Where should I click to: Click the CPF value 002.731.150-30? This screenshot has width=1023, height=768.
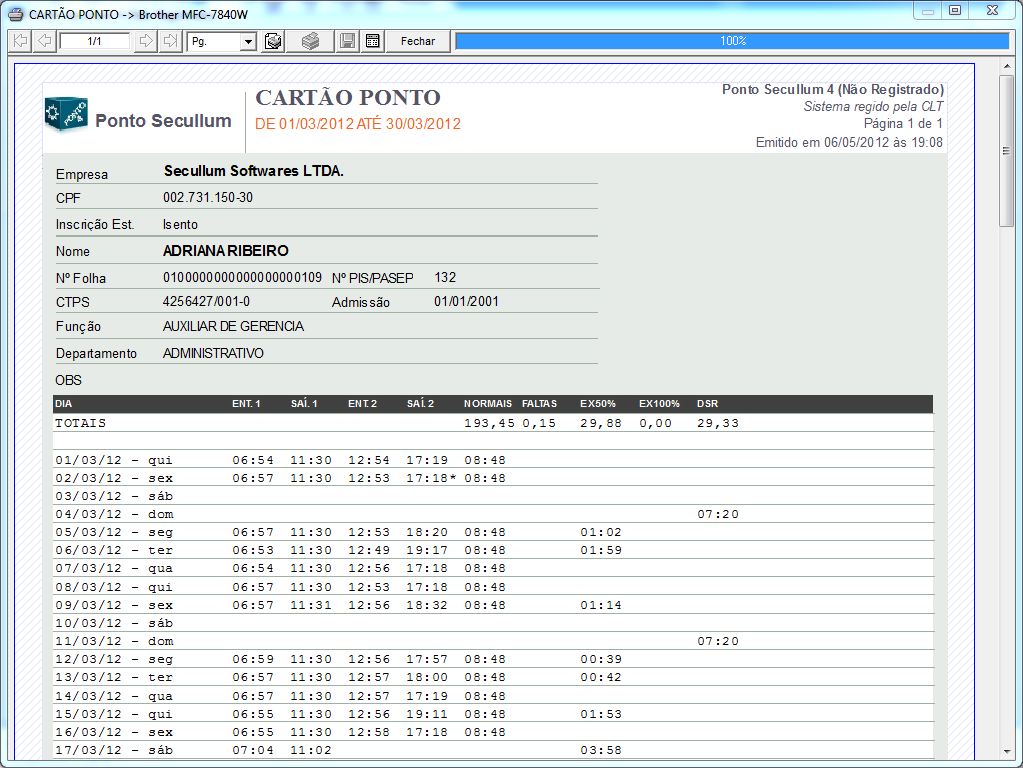tap(208, 198)
